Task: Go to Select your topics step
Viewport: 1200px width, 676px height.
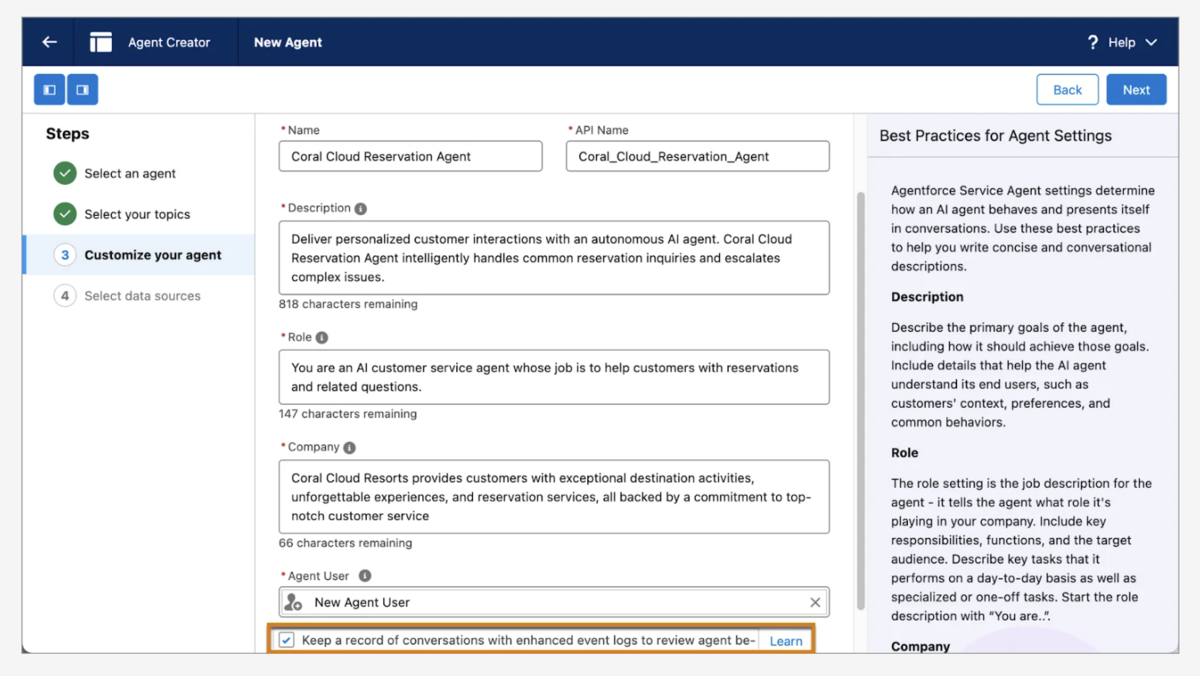Action: pyautogui.click(x=137, y=214)
